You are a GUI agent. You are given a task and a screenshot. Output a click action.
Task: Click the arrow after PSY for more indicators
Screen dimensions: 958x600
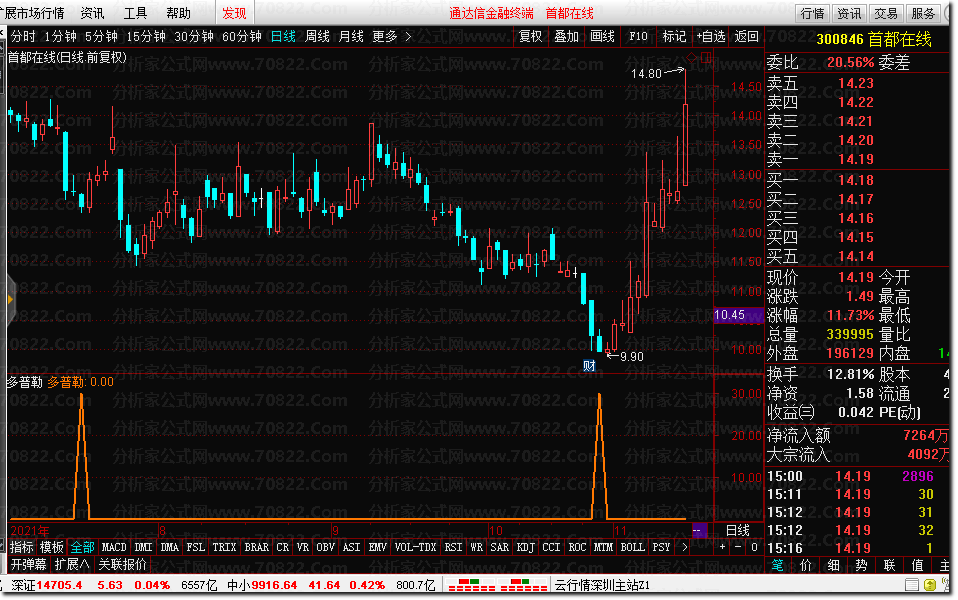pos(684,547)
